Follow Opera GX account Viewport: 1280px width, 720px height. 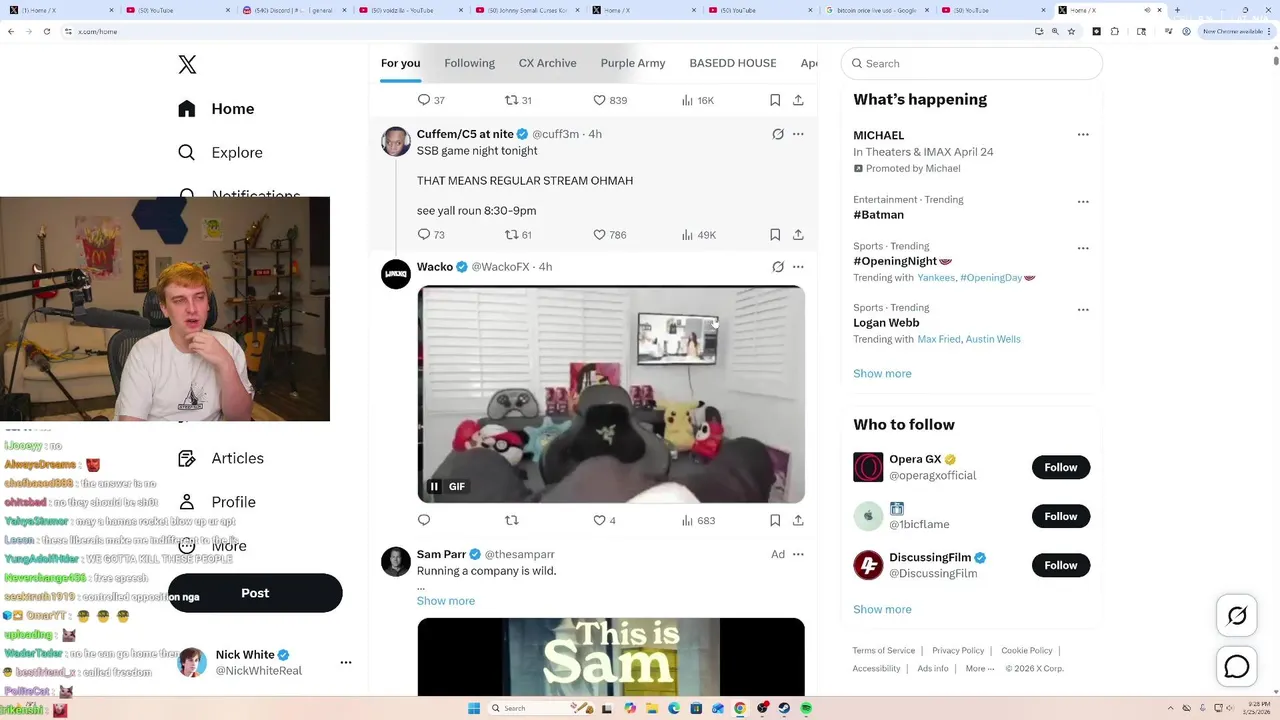[x=1061, y=467]
